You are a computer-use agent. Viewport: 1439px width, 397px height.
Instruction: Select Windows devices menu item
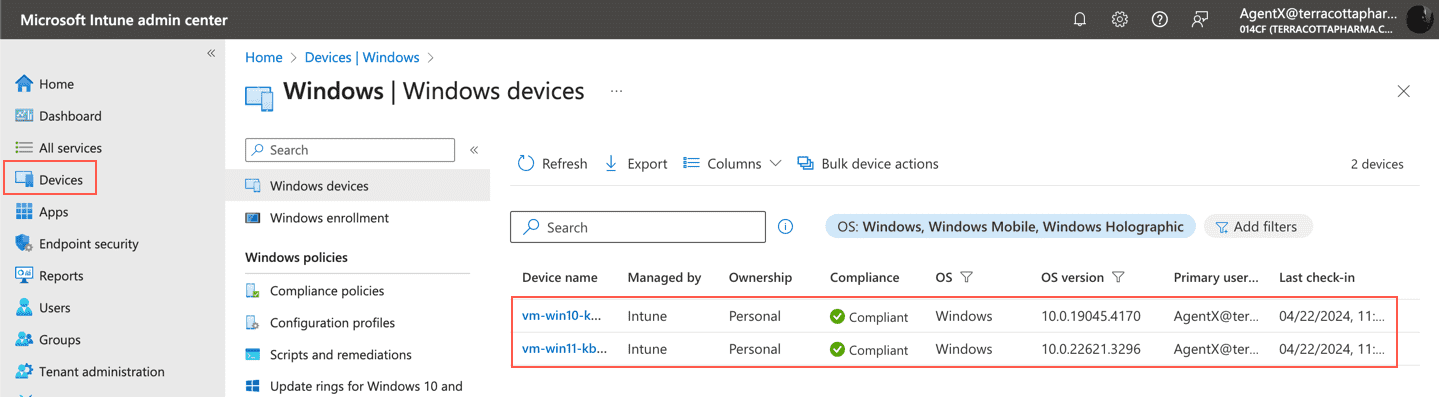357,186
